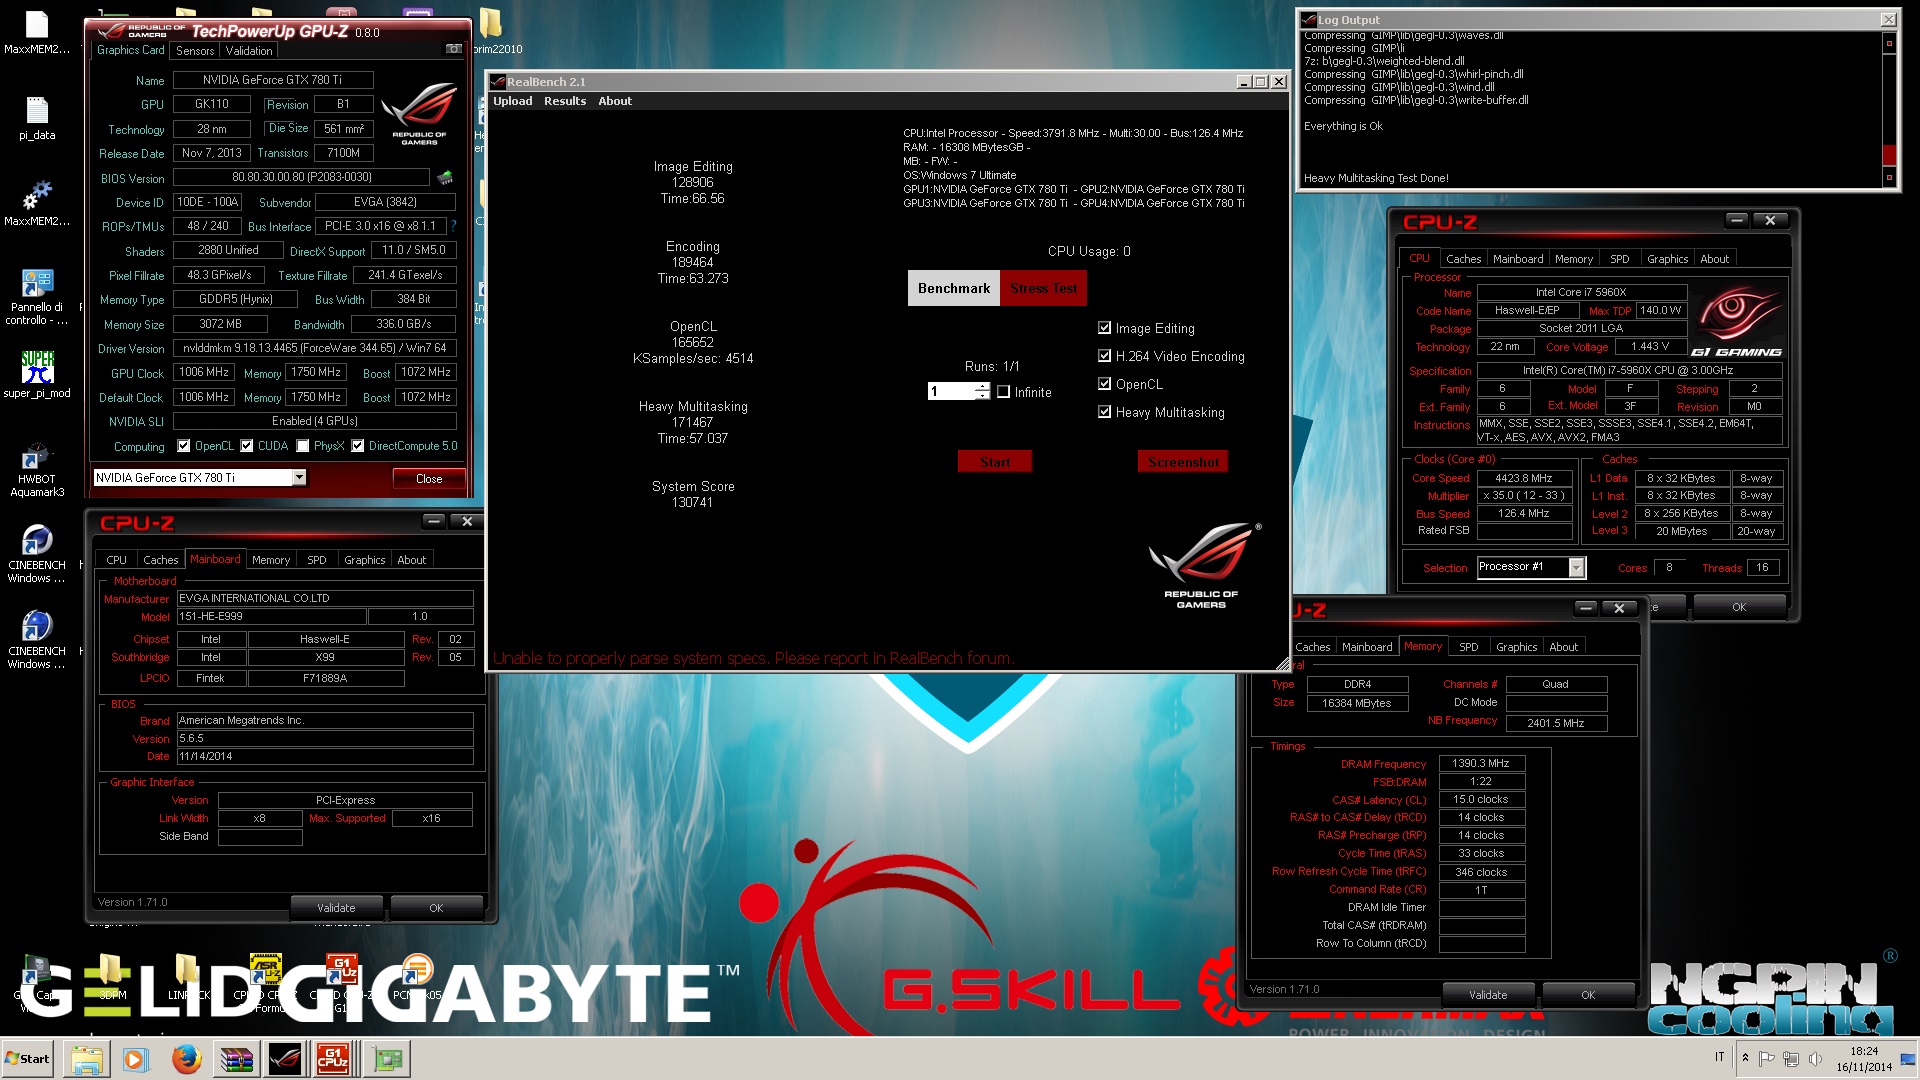Toggle OpenCL benchmark checkbox in RealBench
1920x1080 pixels.
pos(1104,384)
